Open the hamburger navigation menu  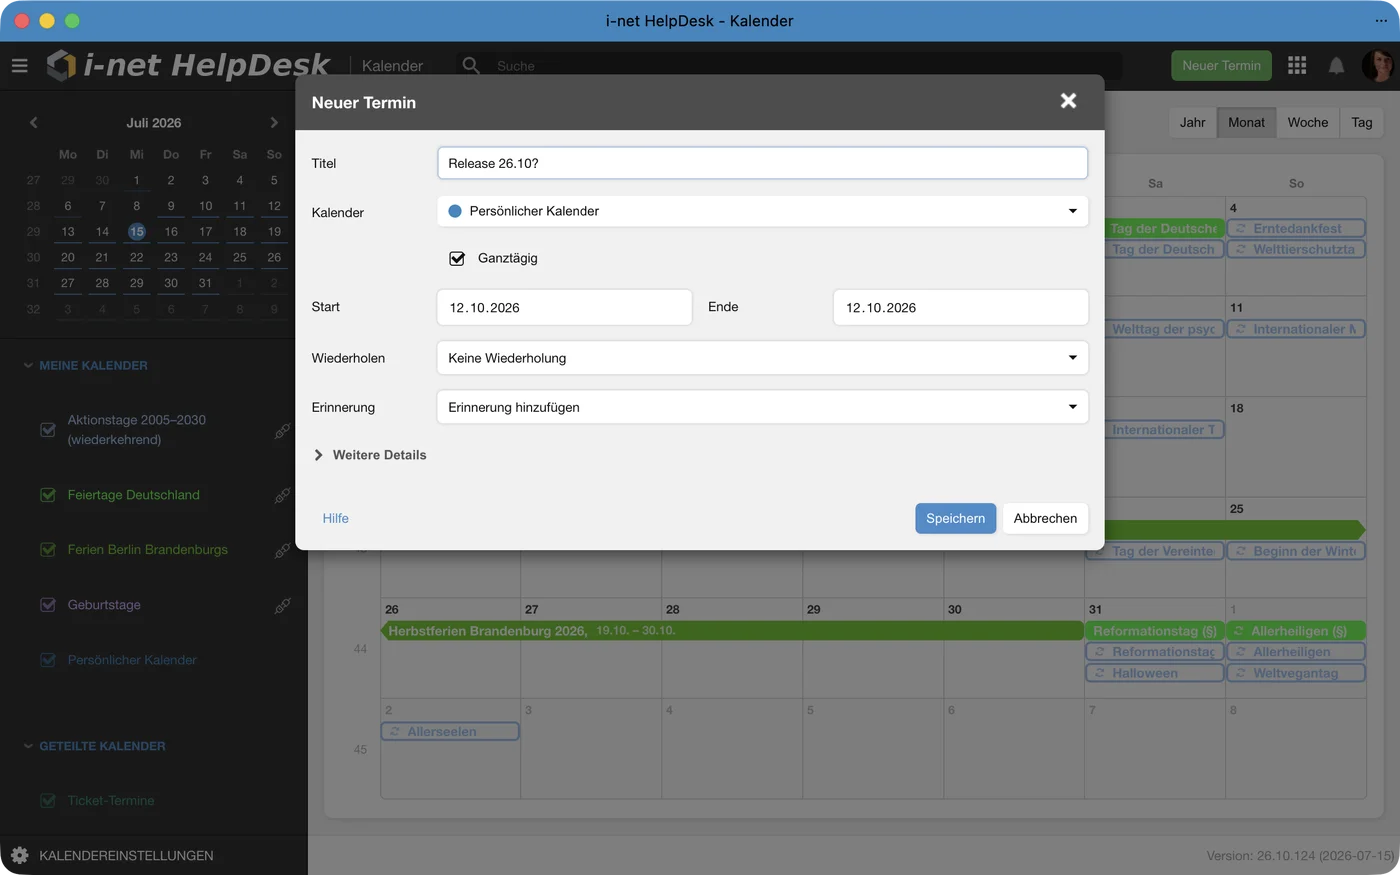[x=19, y=66]
